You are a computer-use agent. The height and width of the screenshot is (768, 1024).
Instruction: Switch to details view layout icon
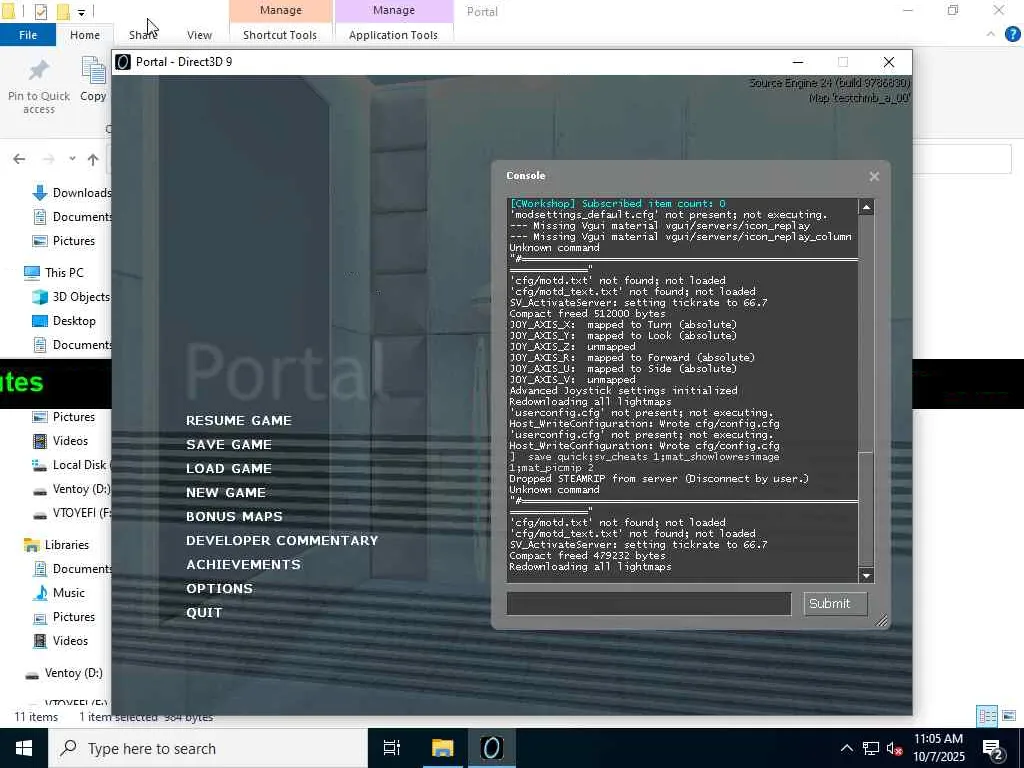click(x=987, y=716)
